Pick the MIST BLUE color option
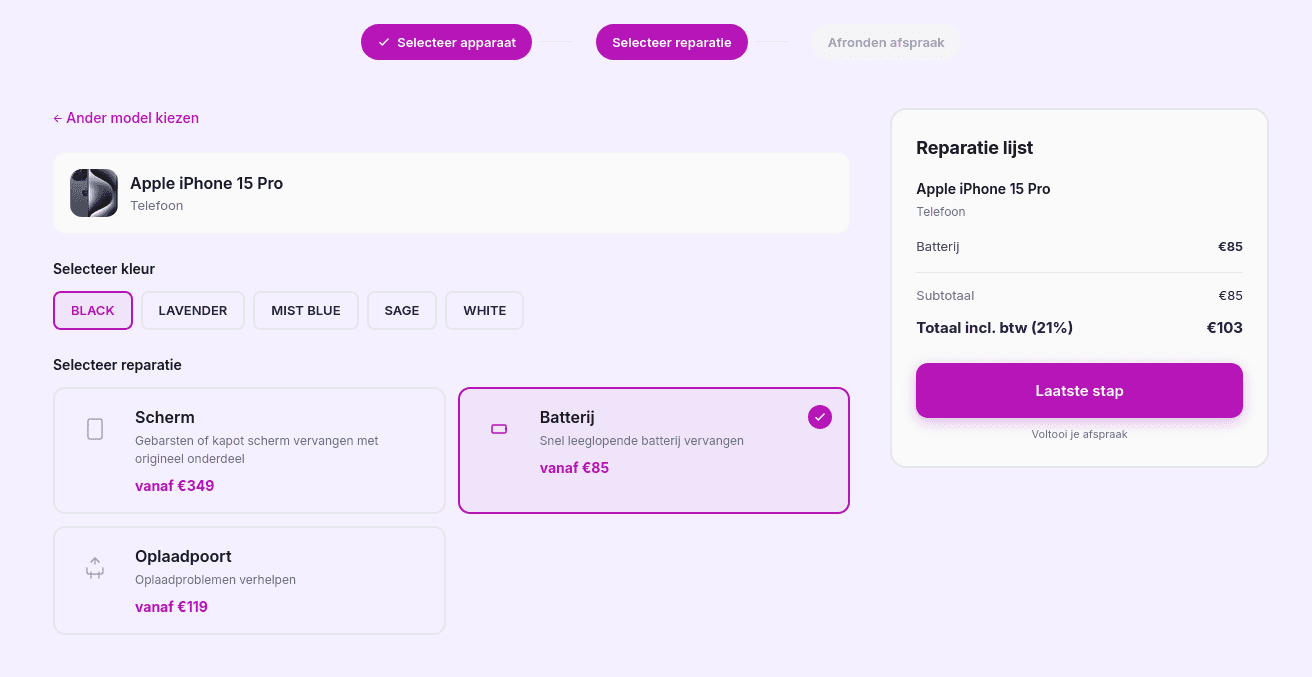 coord(306,310)
